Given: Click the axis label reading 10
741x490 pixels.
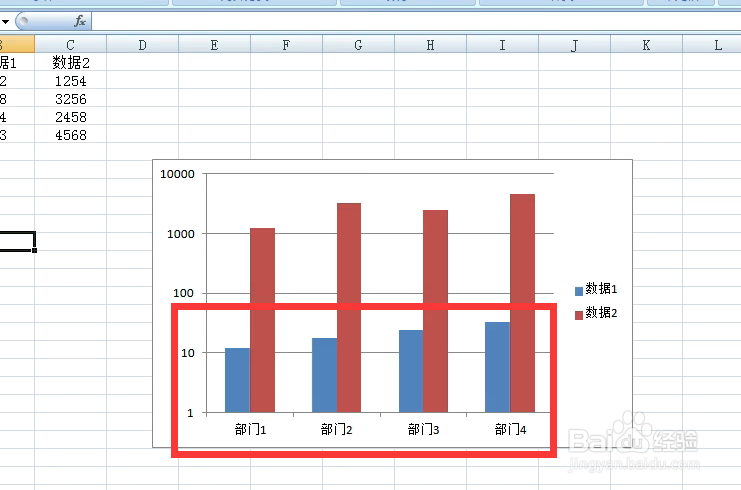Looking at the screenshot, I should [x=188, y=353].
